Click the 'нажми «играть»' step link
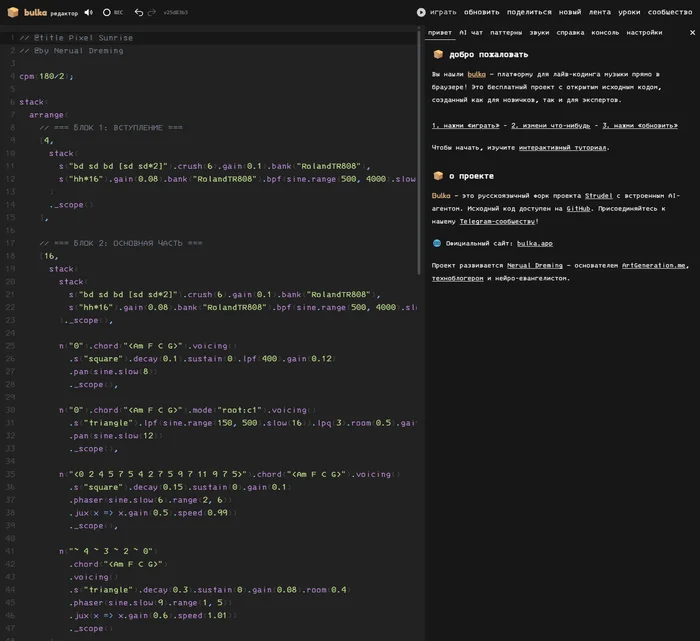 (x=465, y=125)
